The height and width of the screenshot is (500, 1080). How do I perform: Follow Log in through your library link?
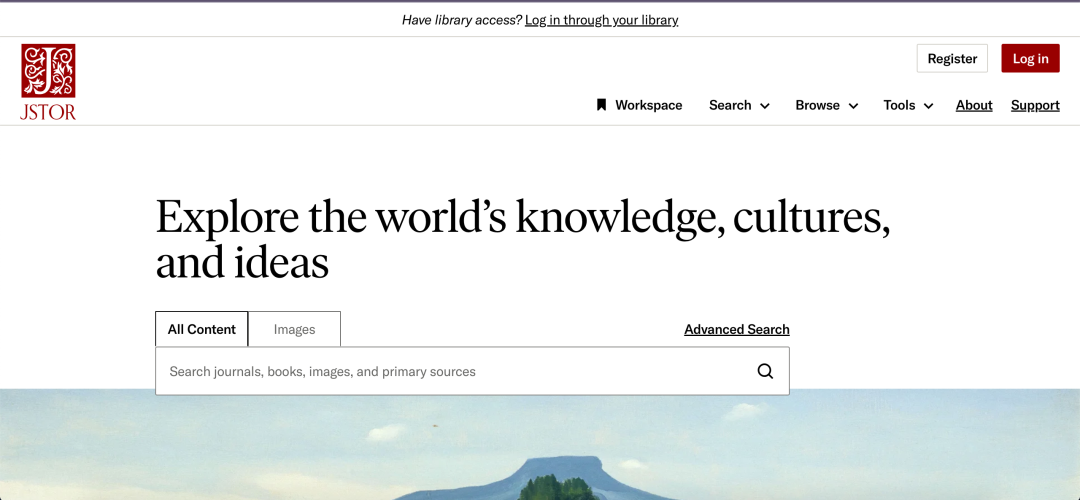(601, 20)
